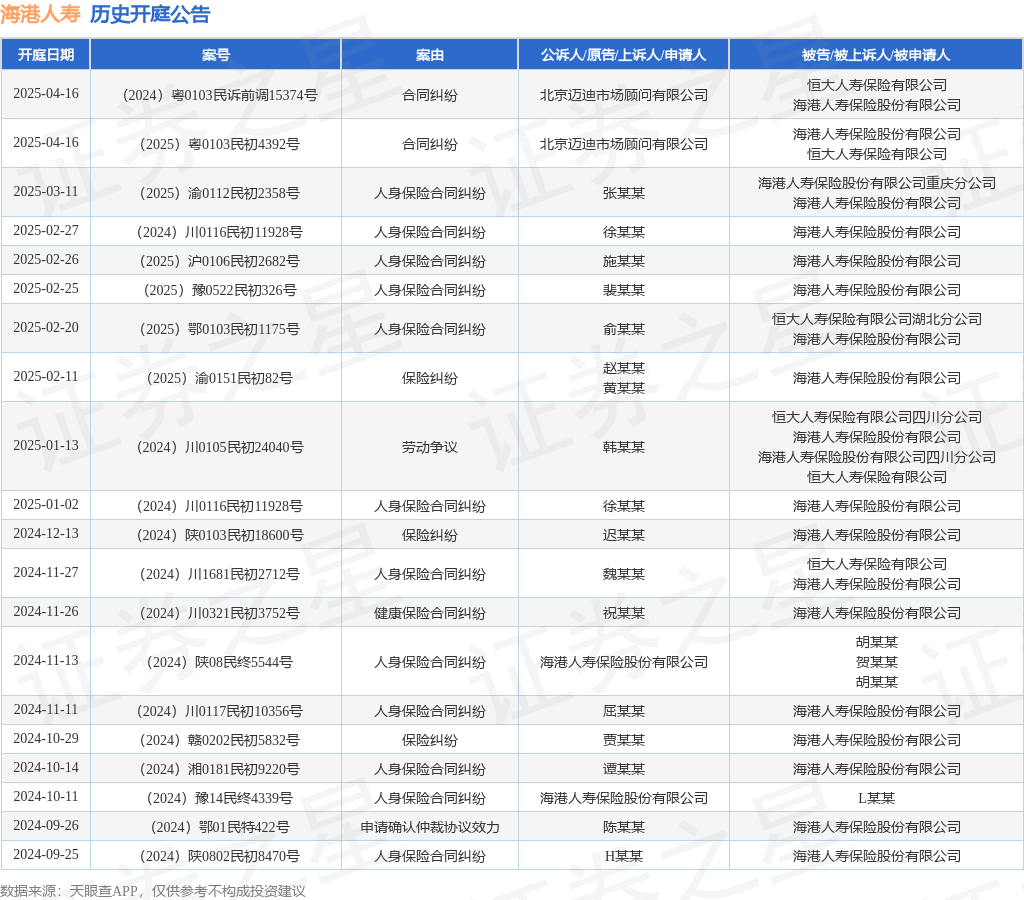The width and height of the screenshot is (1024, 900).
Task: Click defendant L某某
Action: (876, 798)
